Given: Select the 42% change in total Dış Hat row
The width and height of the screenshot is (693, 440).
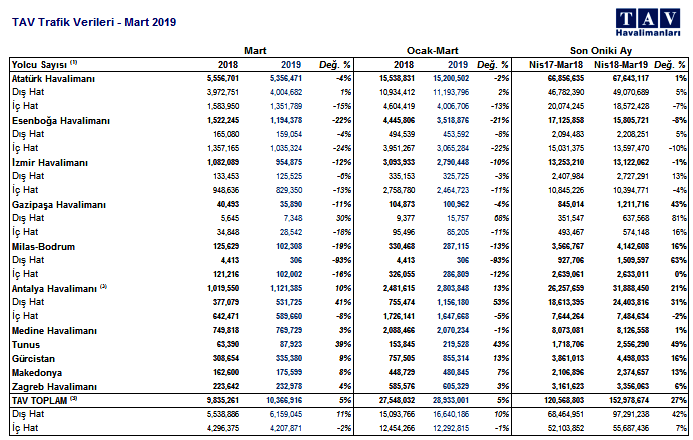Looking at the screenshot, I should 678,414.
